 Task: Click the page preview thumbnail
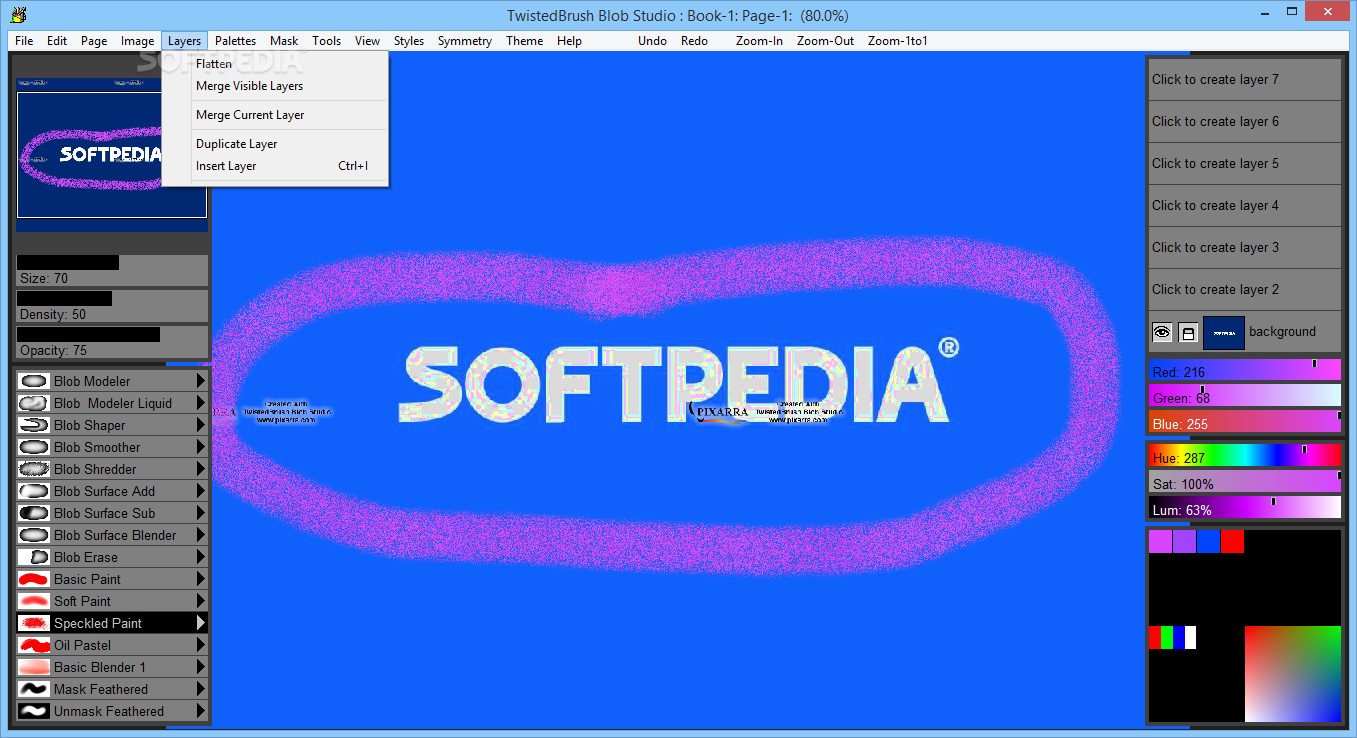tap(112, 155)
